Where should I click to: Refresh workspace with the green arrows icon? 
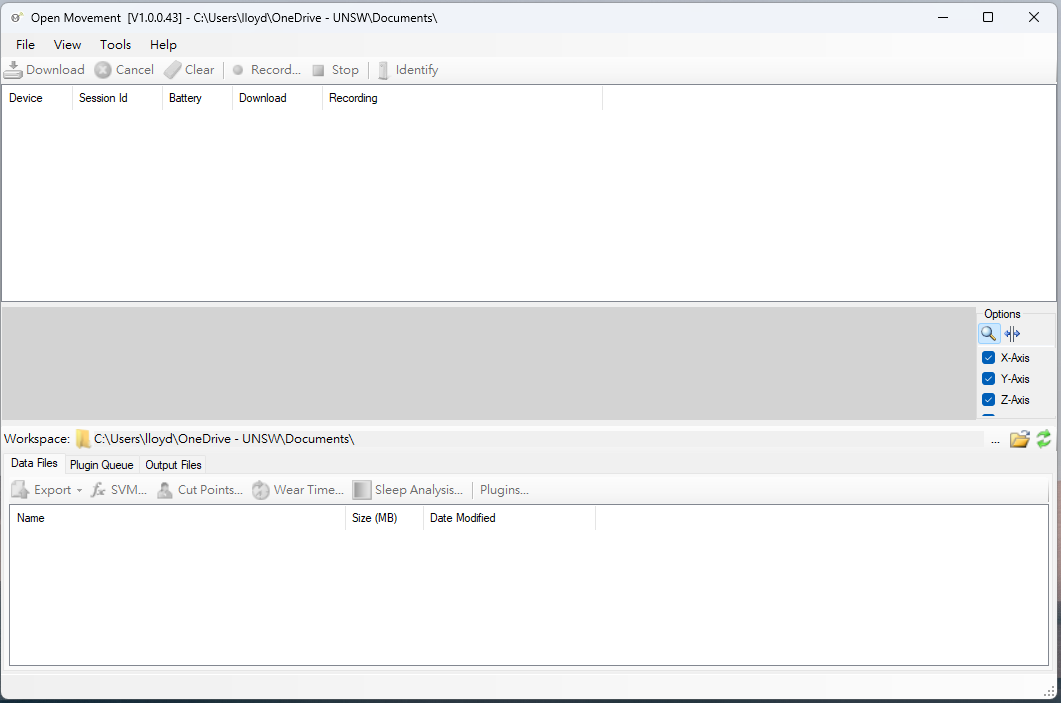pos(1044,439)
